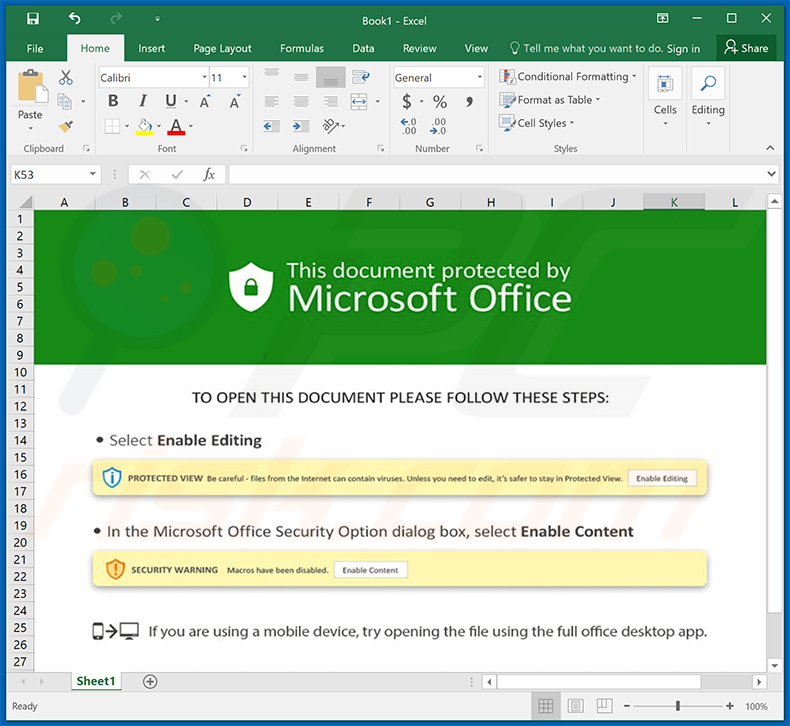Apply comma style number format
Screen dimensions: 790x726
(470, 102)
